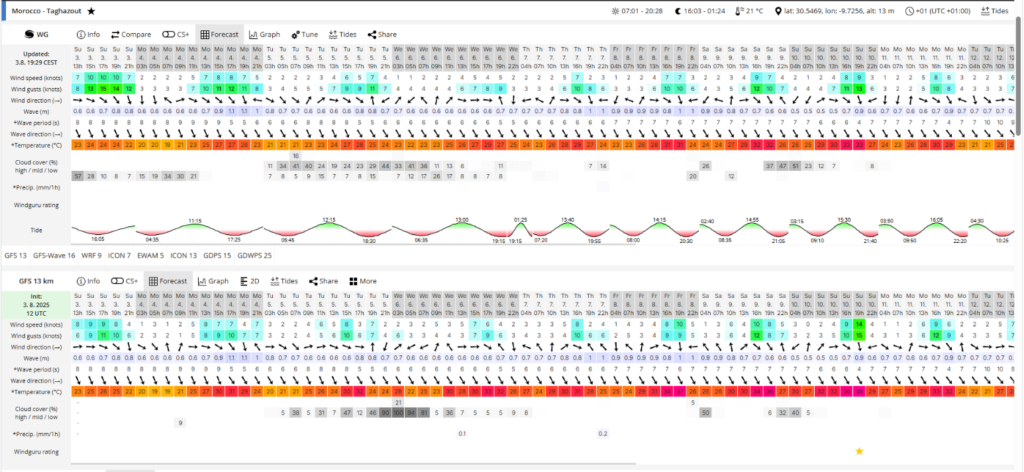Click the vertical scrollbar on the right edge

1019,78
